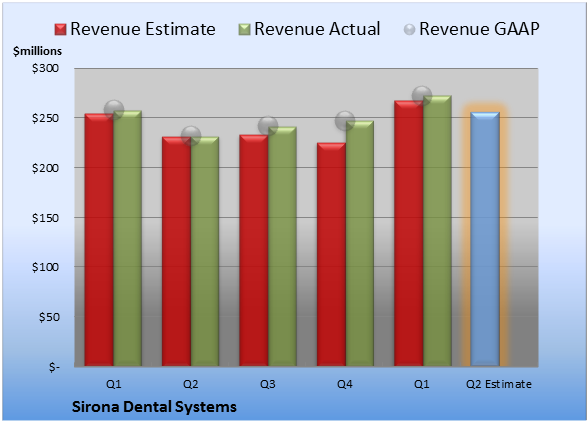
Task: Click the gray Revenue GAAP legend marker
Action: (410, 30)
